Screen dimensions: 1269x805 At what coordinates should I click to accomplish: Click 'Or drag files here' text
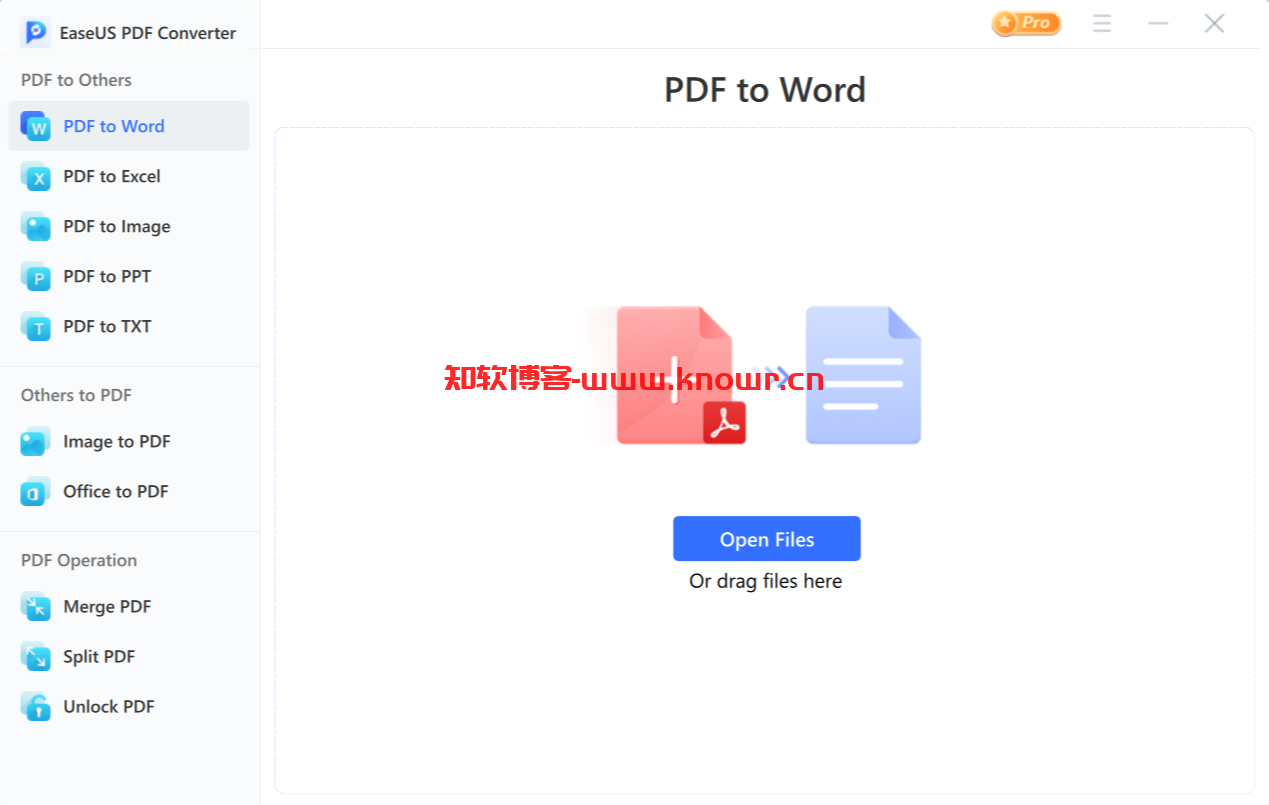[766, 581]
